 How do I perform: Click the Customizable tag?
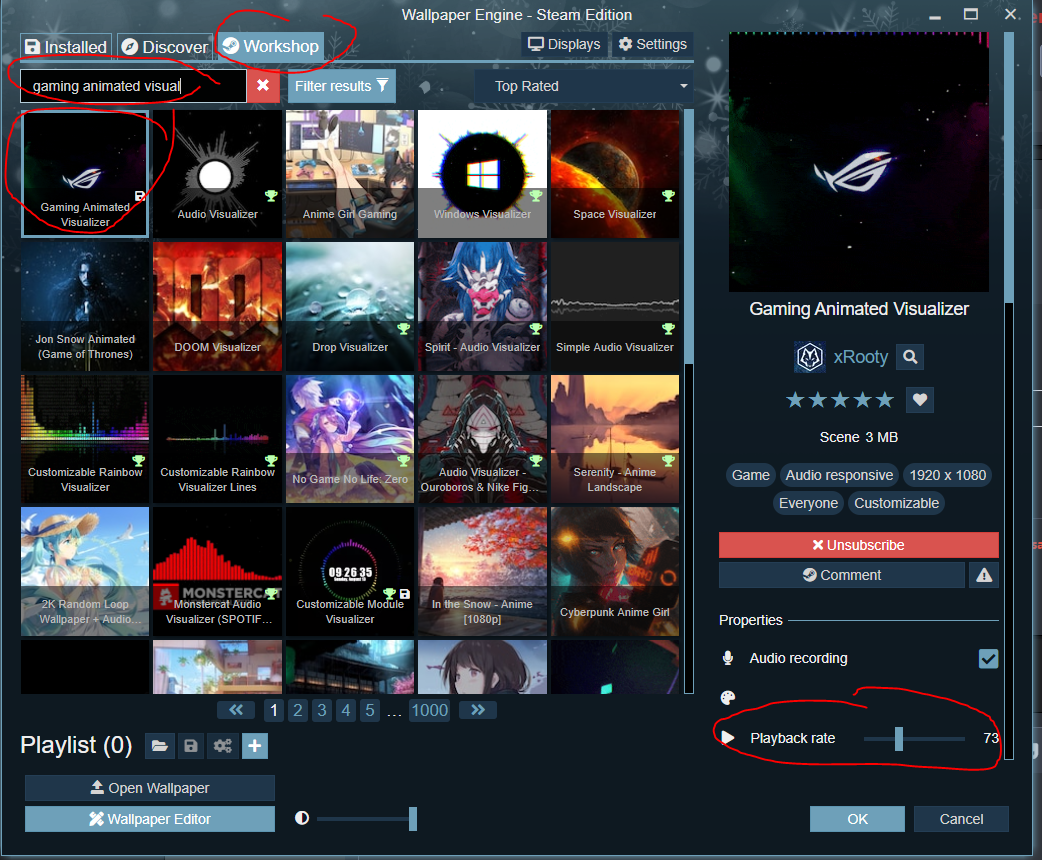click(x=896, y=503)
